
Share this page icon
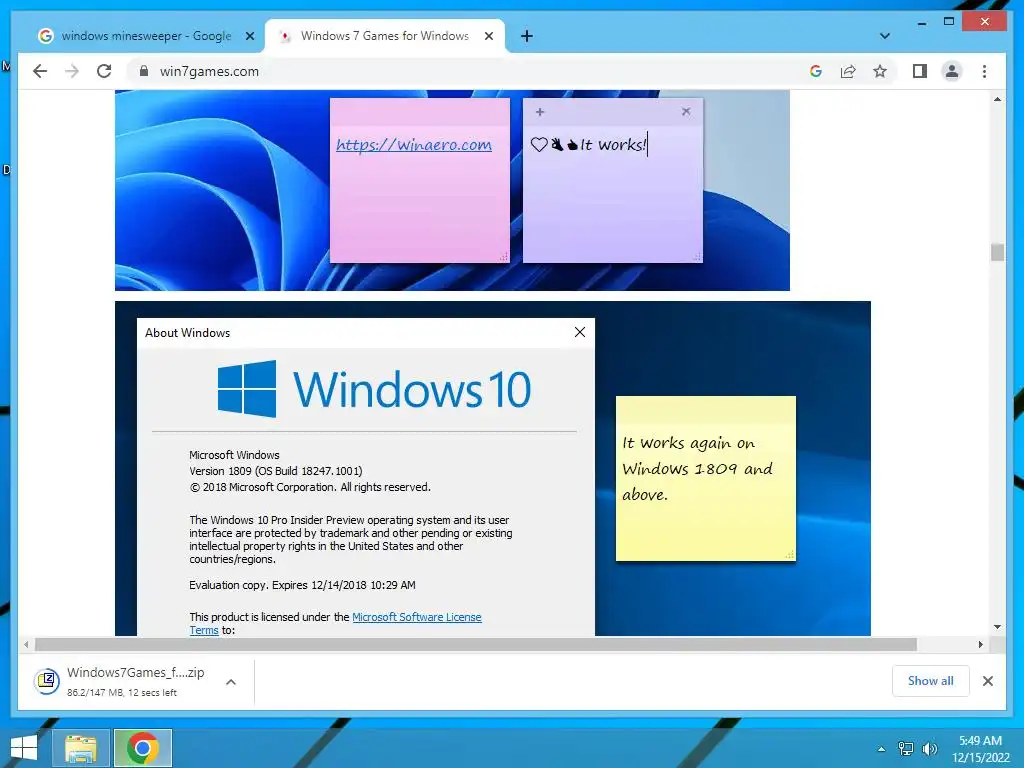click(848, 71)
